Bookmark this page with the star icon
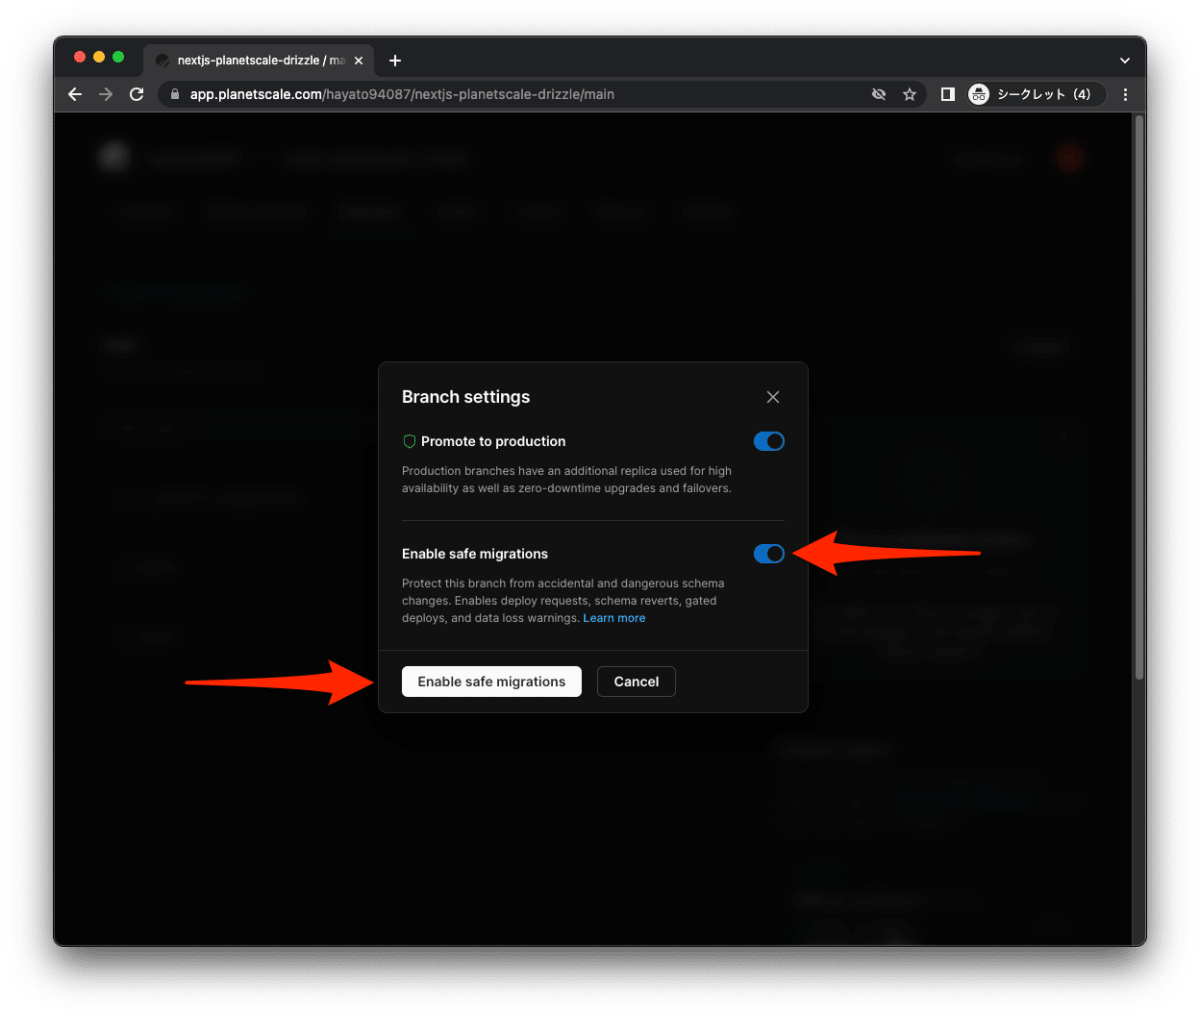This screenshot has width=1200, height=1017. 909,94
